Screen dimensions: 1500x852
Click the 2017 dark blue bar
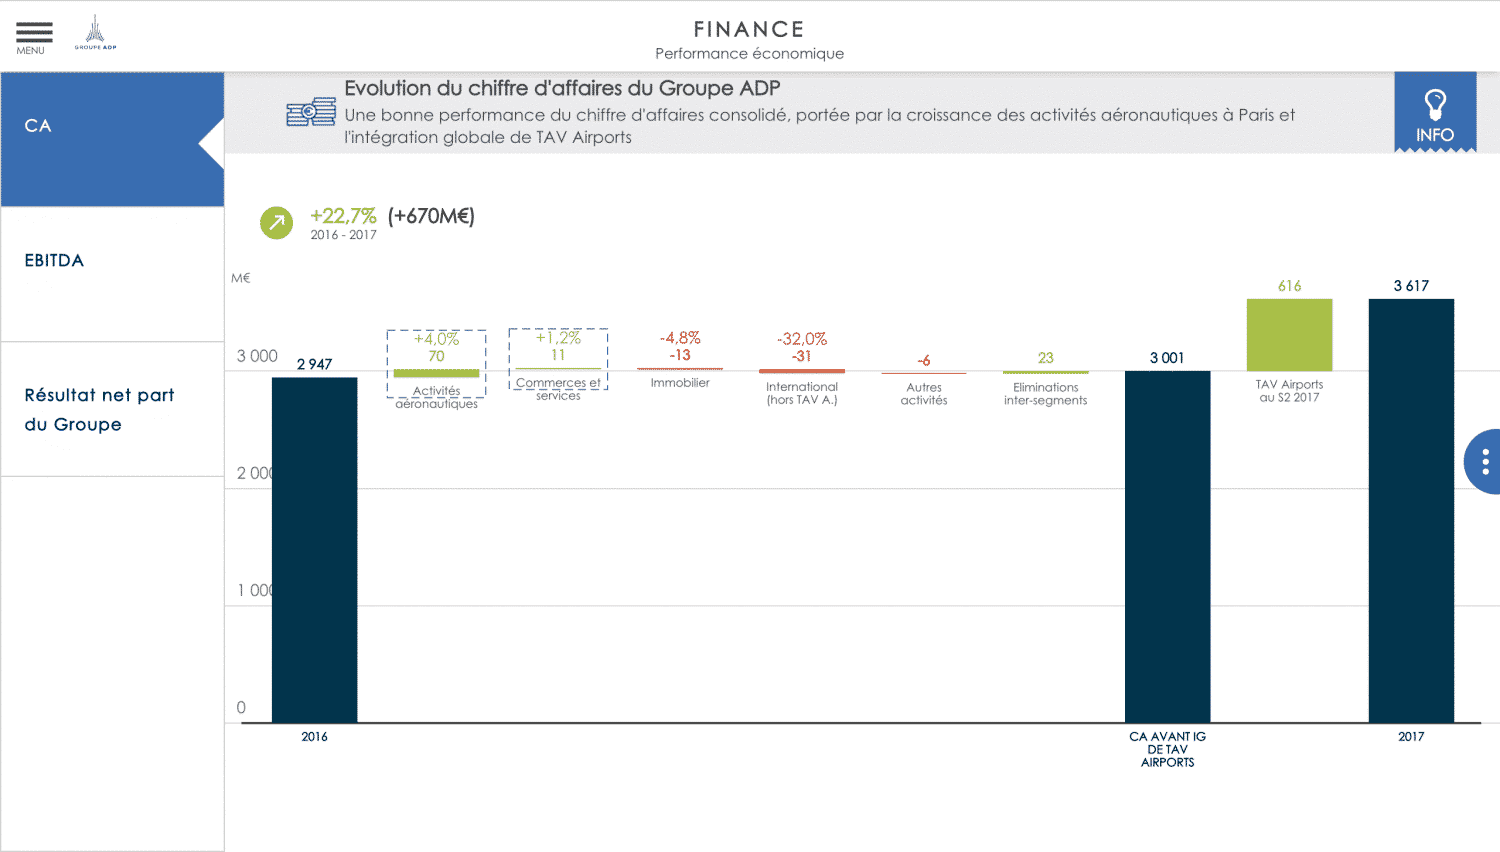click(x=1410, y=510)
